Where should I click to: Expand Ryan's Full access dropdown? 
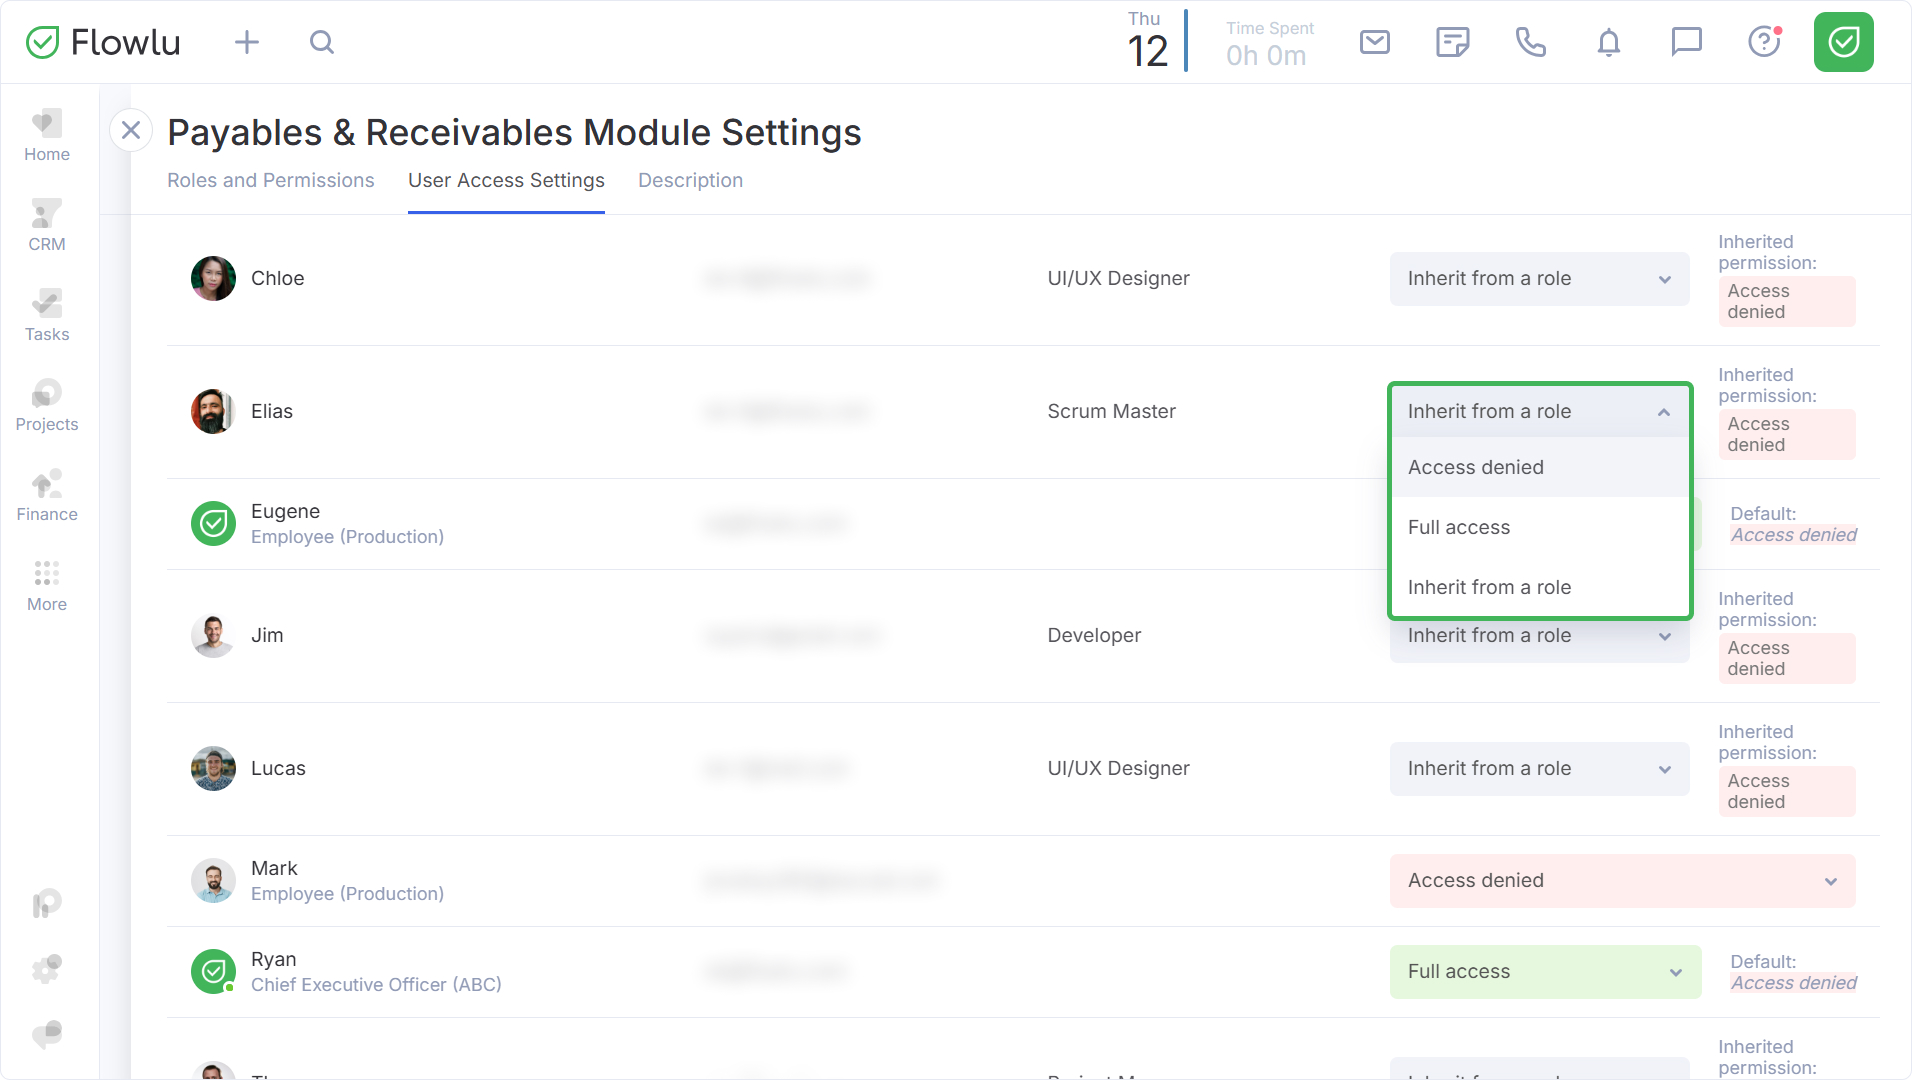coord(1545,972)
